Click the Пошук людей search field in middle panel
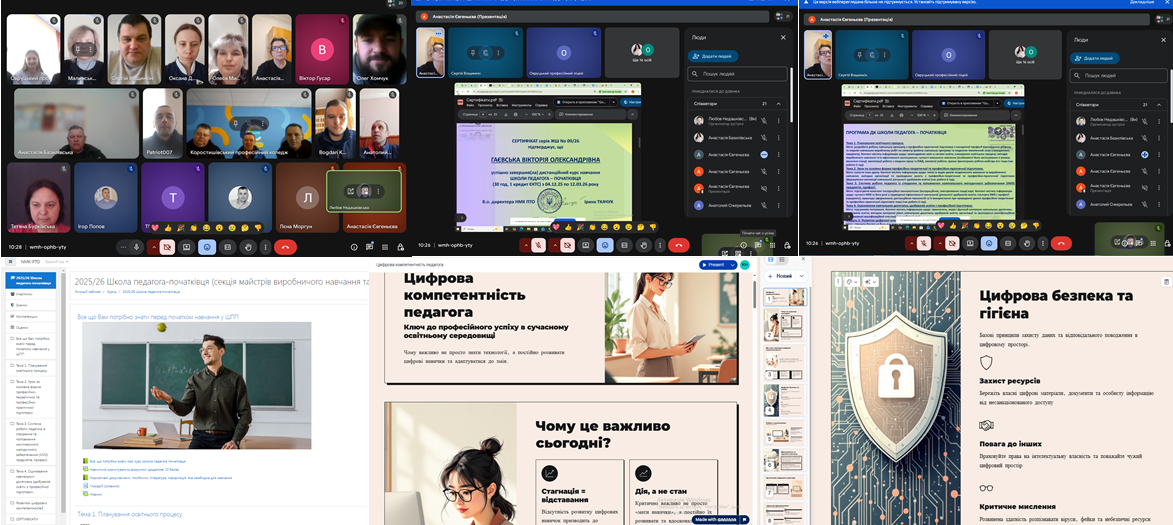The height and width of the screenshot is (525, 1173). [x=738, y=74]
